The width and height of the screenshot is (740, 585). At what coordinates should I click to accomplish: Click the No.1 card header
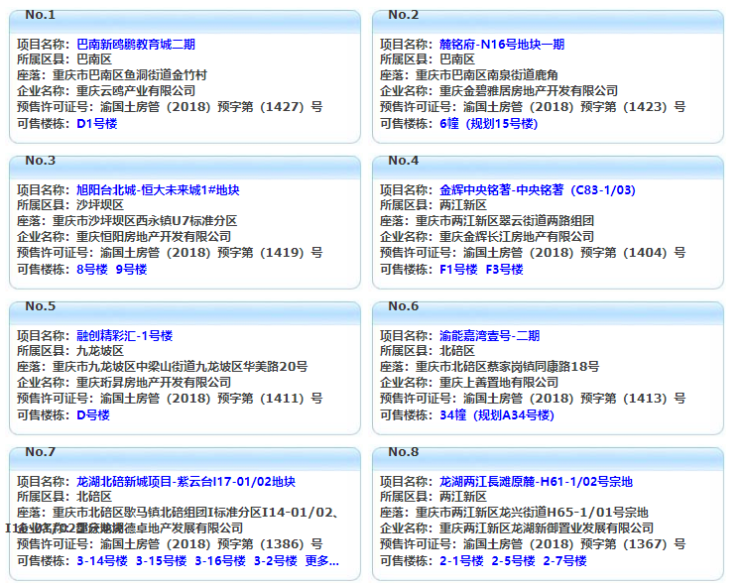tap(185, 21)
